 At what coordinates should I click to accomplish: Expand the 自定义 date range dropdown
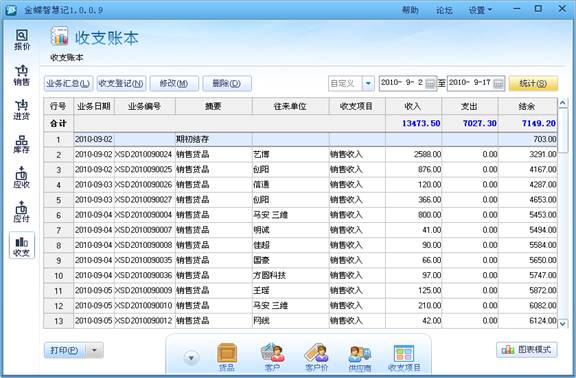(x=368, y=83)
